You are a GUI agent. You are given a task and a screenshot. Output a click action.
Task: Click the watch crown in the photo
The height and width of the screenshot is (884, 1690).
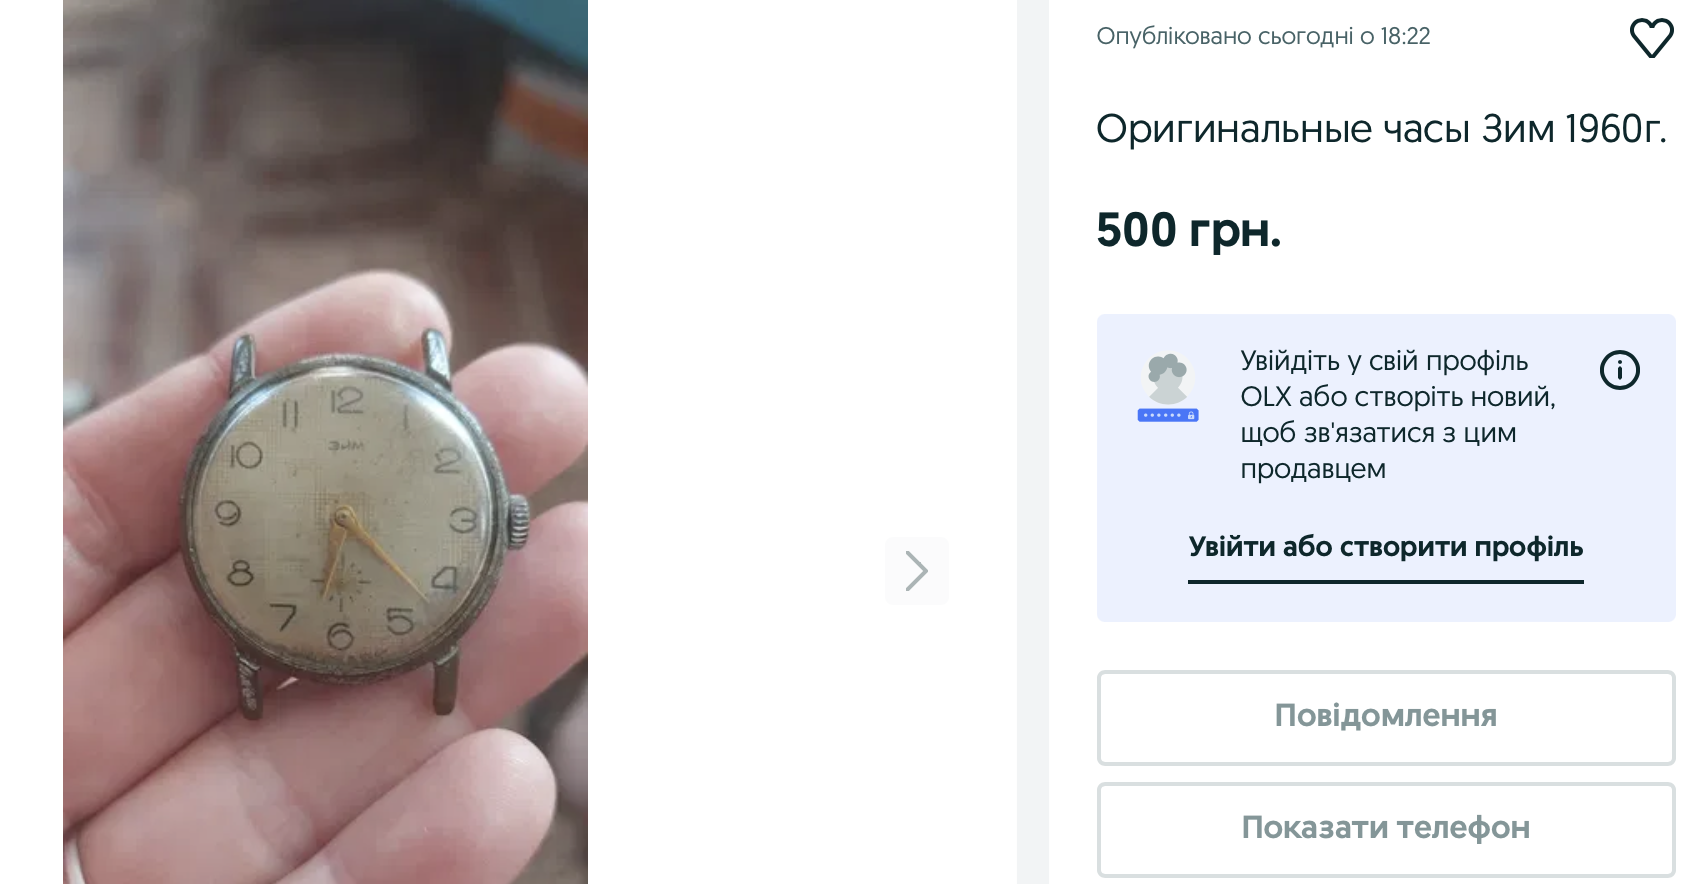[x=519, y=522]
